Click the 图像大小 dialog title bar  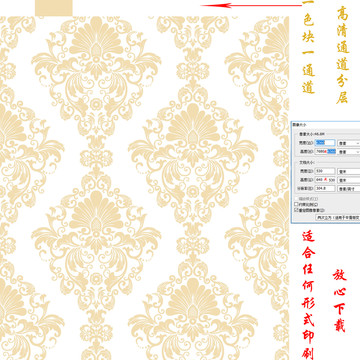(x=325, y=124)
